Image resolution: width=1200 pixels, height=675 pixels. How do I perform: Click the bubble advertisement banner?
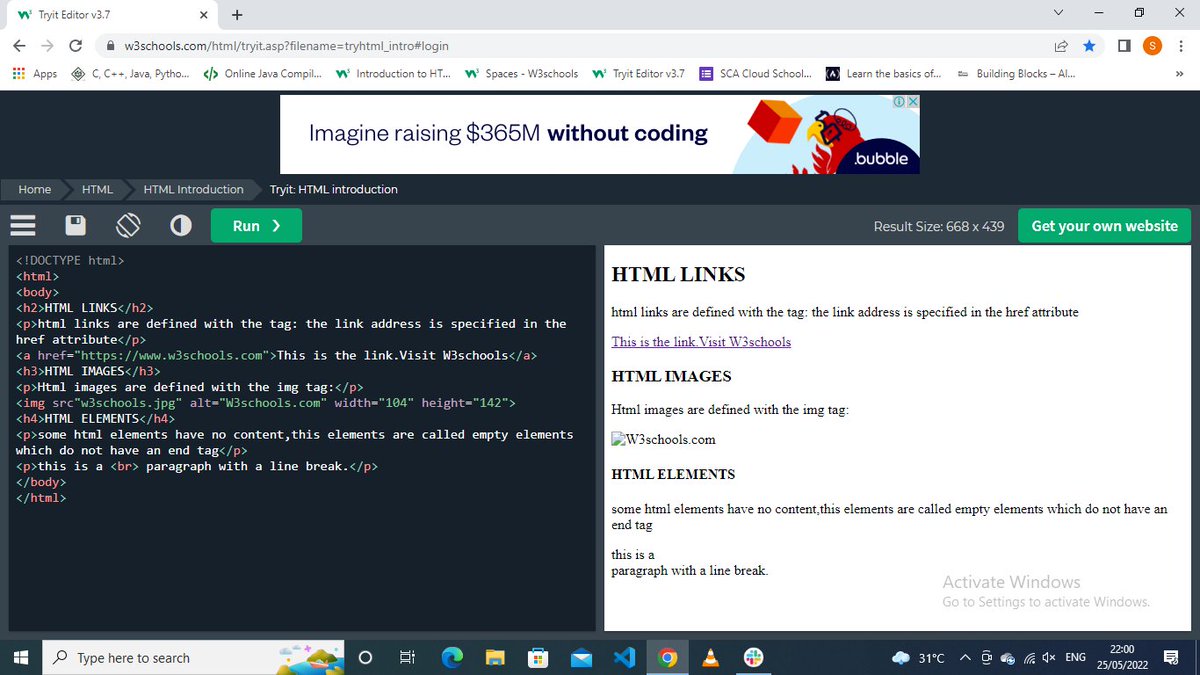599,134
